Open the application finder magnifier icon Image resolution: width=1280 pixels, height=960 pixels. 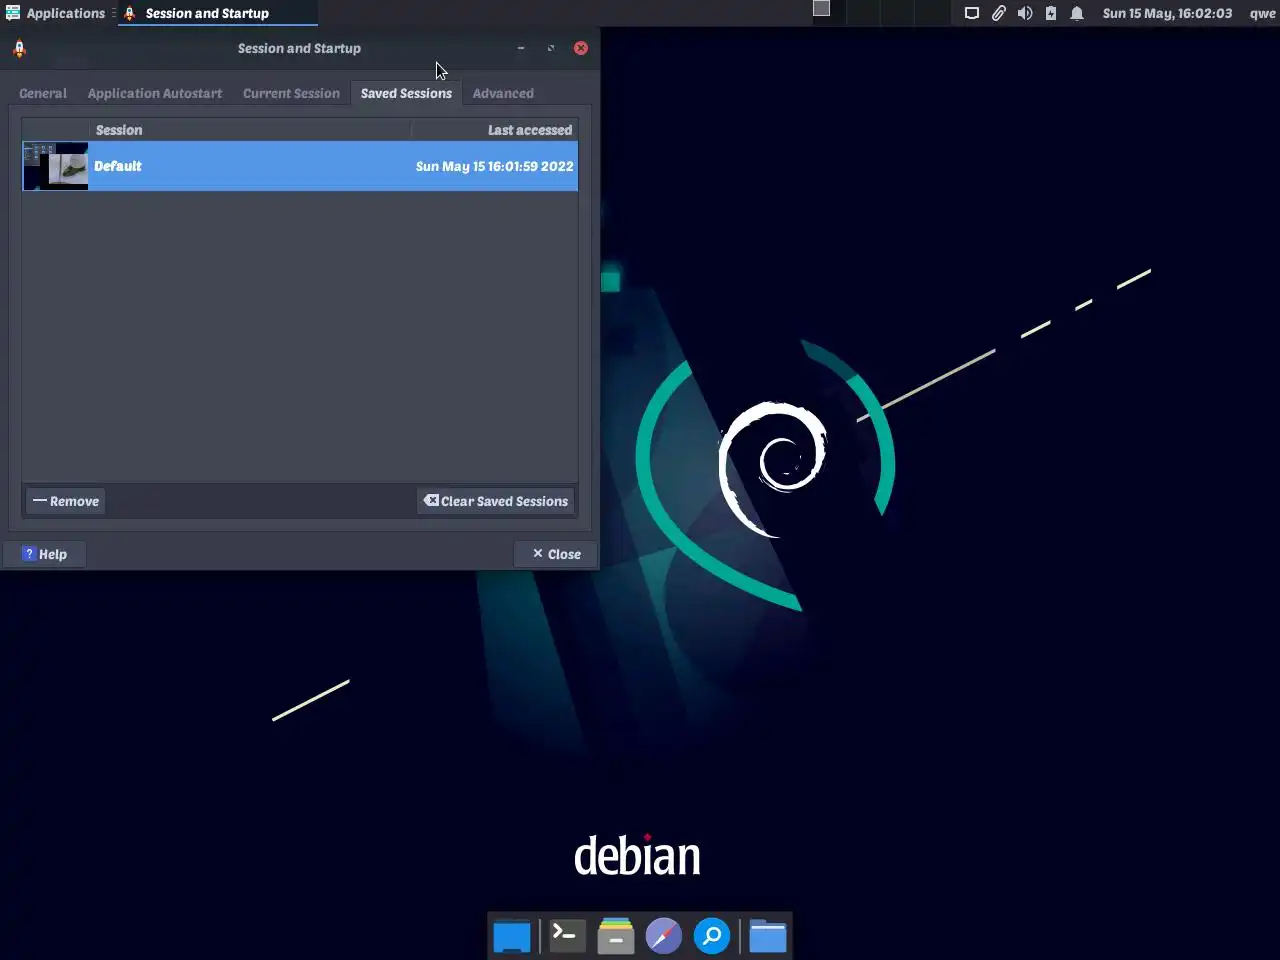[712, 936]
